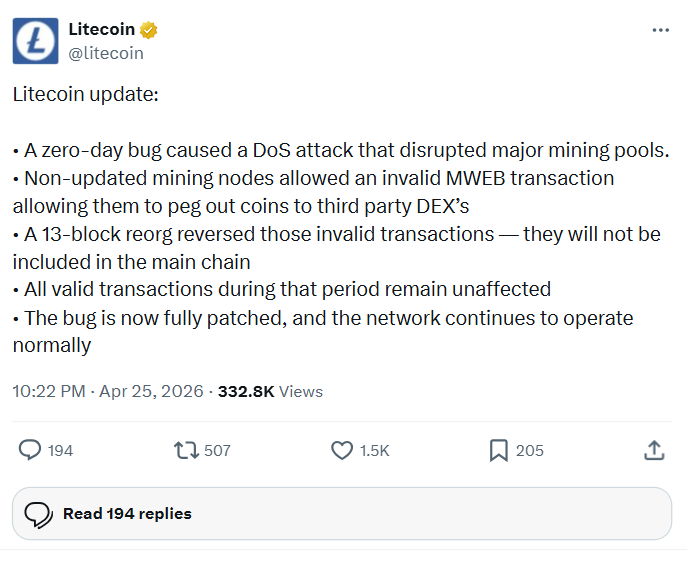The image size is (687, 583).
Task: Open the Litecoin display name link
Action: [x=103, y=29]
